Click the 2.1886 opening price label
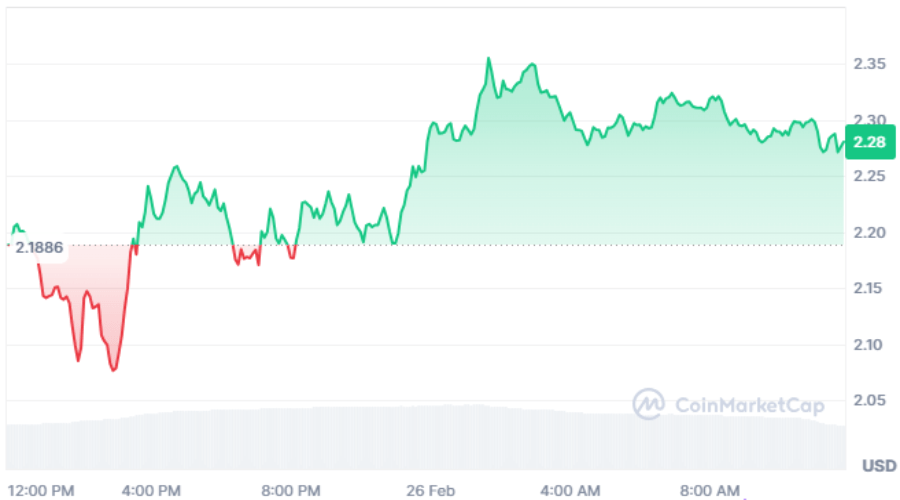Viewport: 900px width, 500px height. (39, 246)
